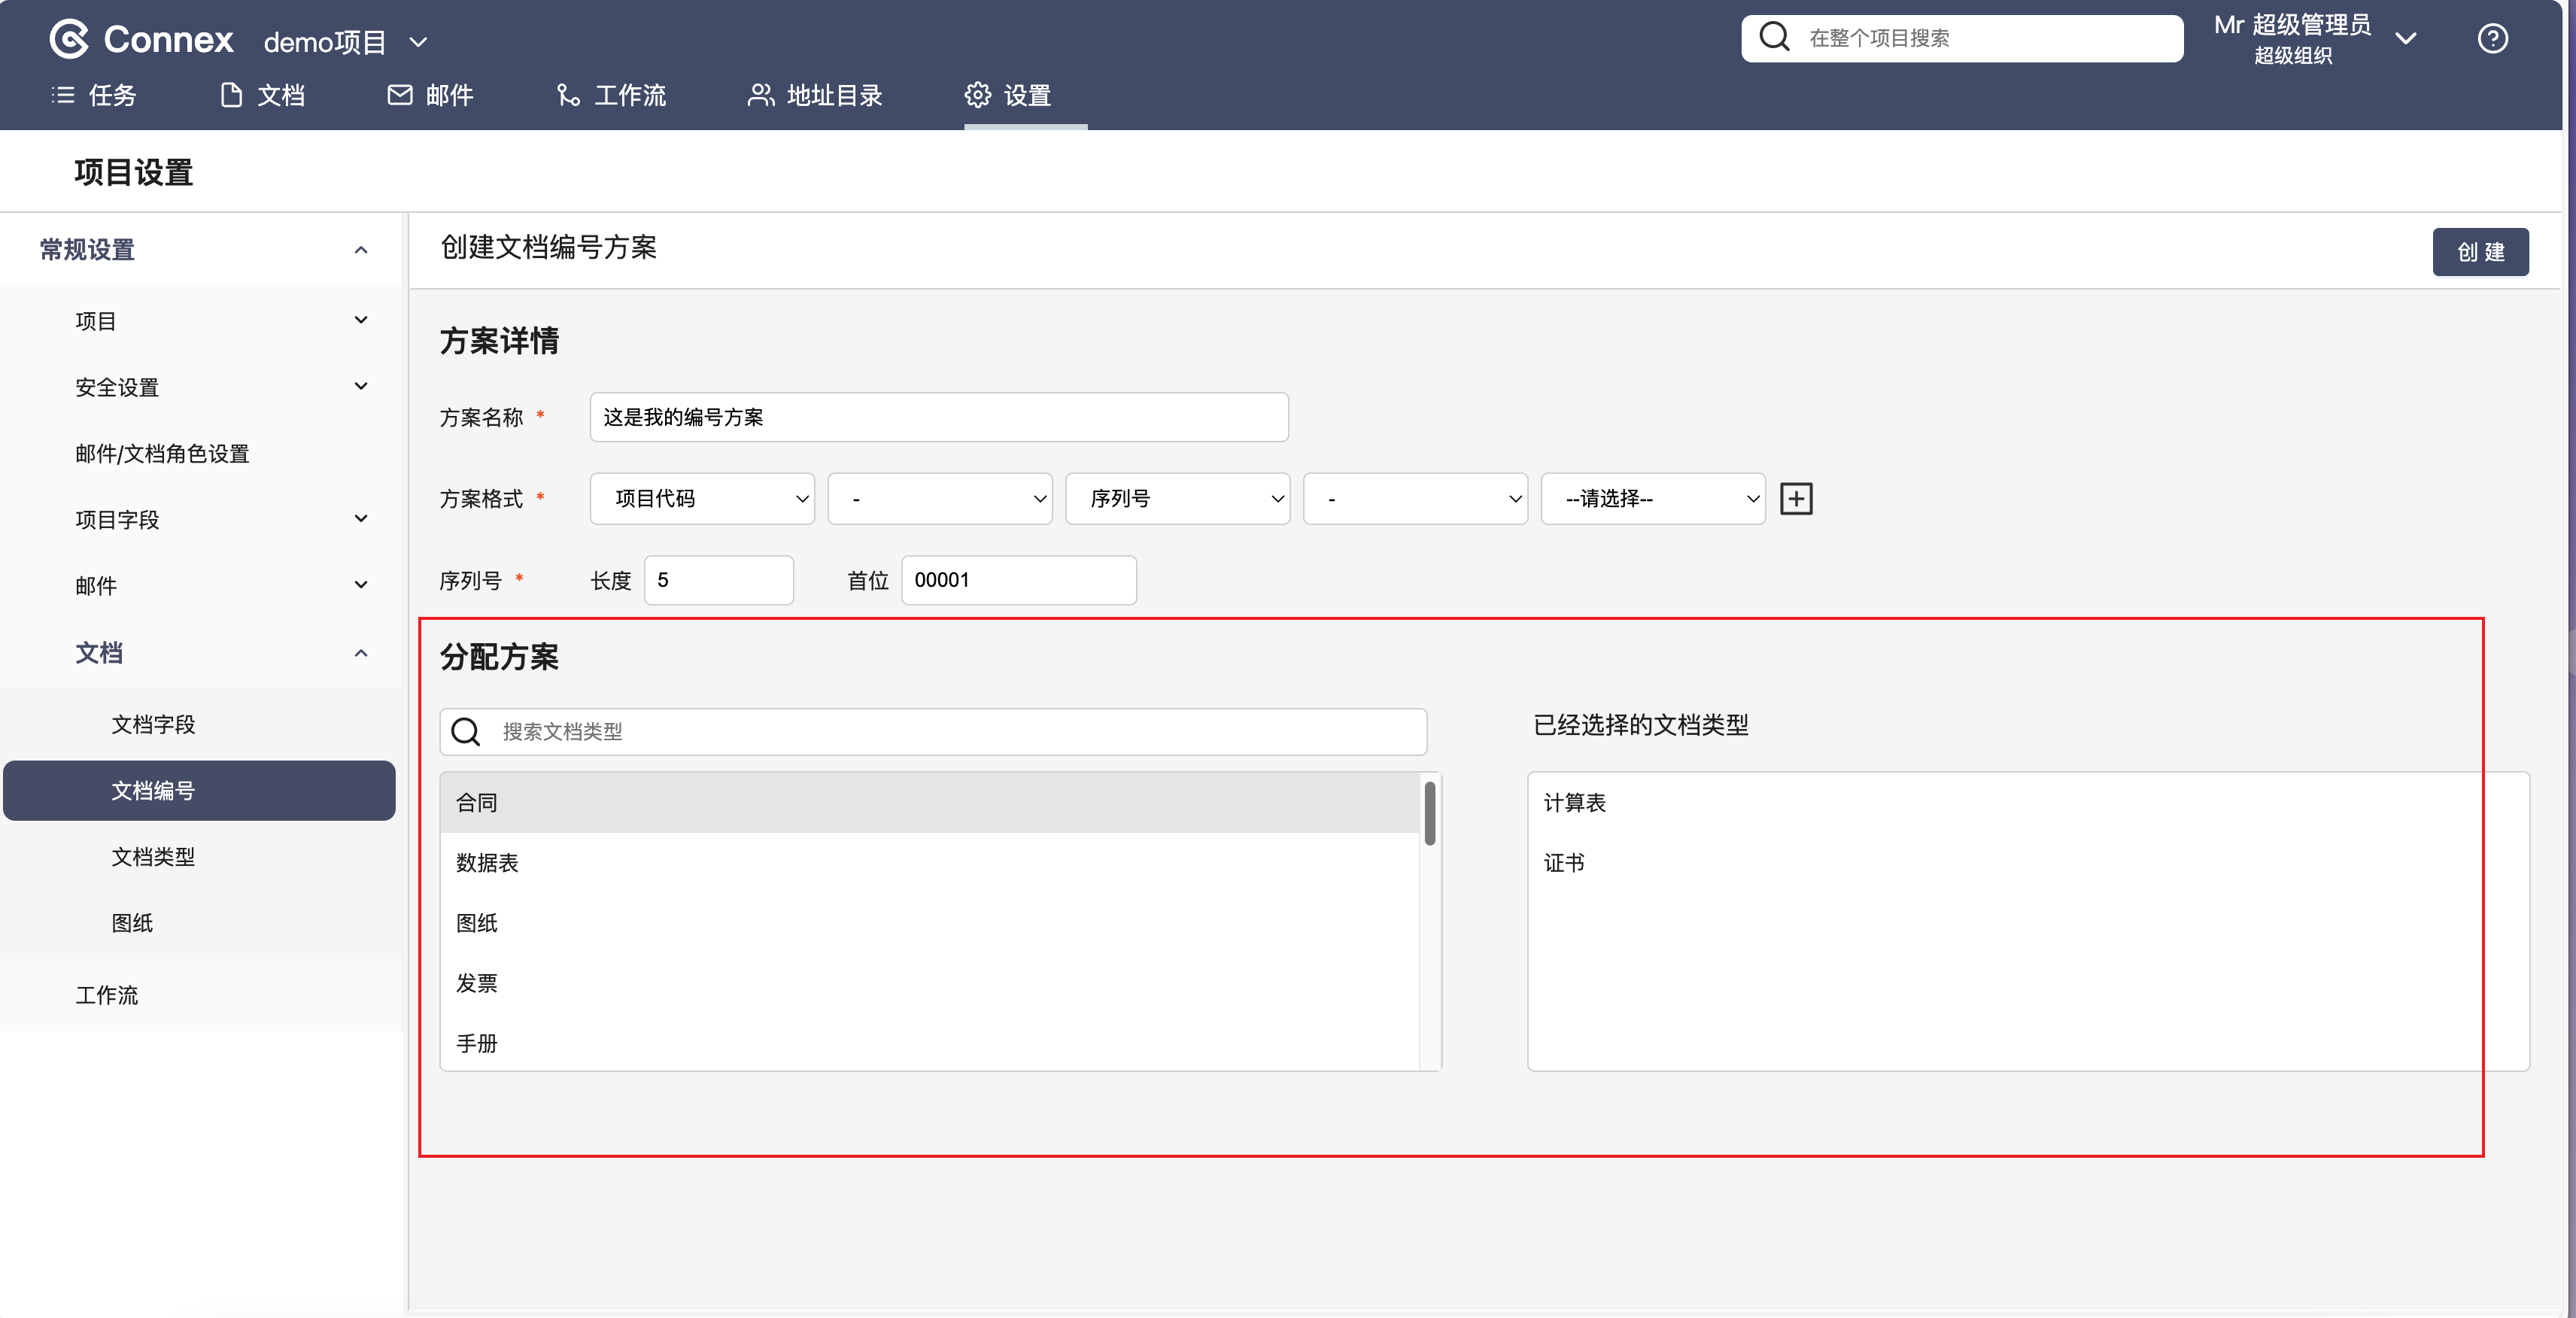The image size is (2576, 1318).
Task: Click the search icon in project search
Action: [1774, 37]
